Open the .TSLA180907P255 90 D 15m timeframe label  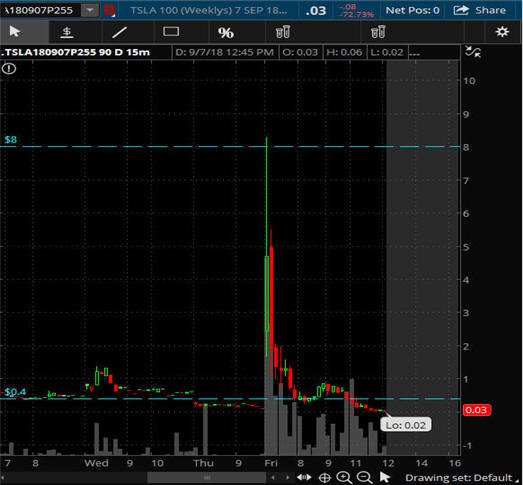pos(76,52)
